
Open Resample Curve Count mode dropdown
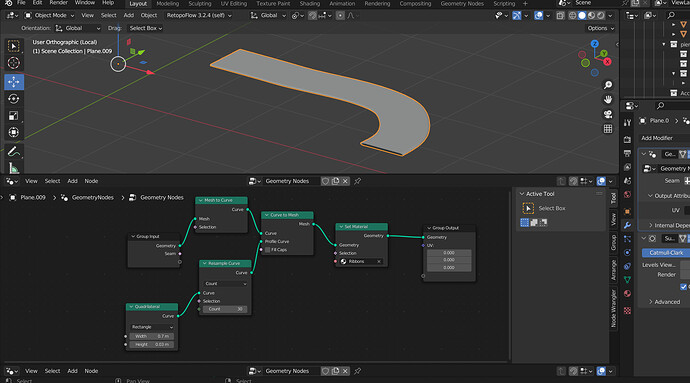click(x=226, y=284)
